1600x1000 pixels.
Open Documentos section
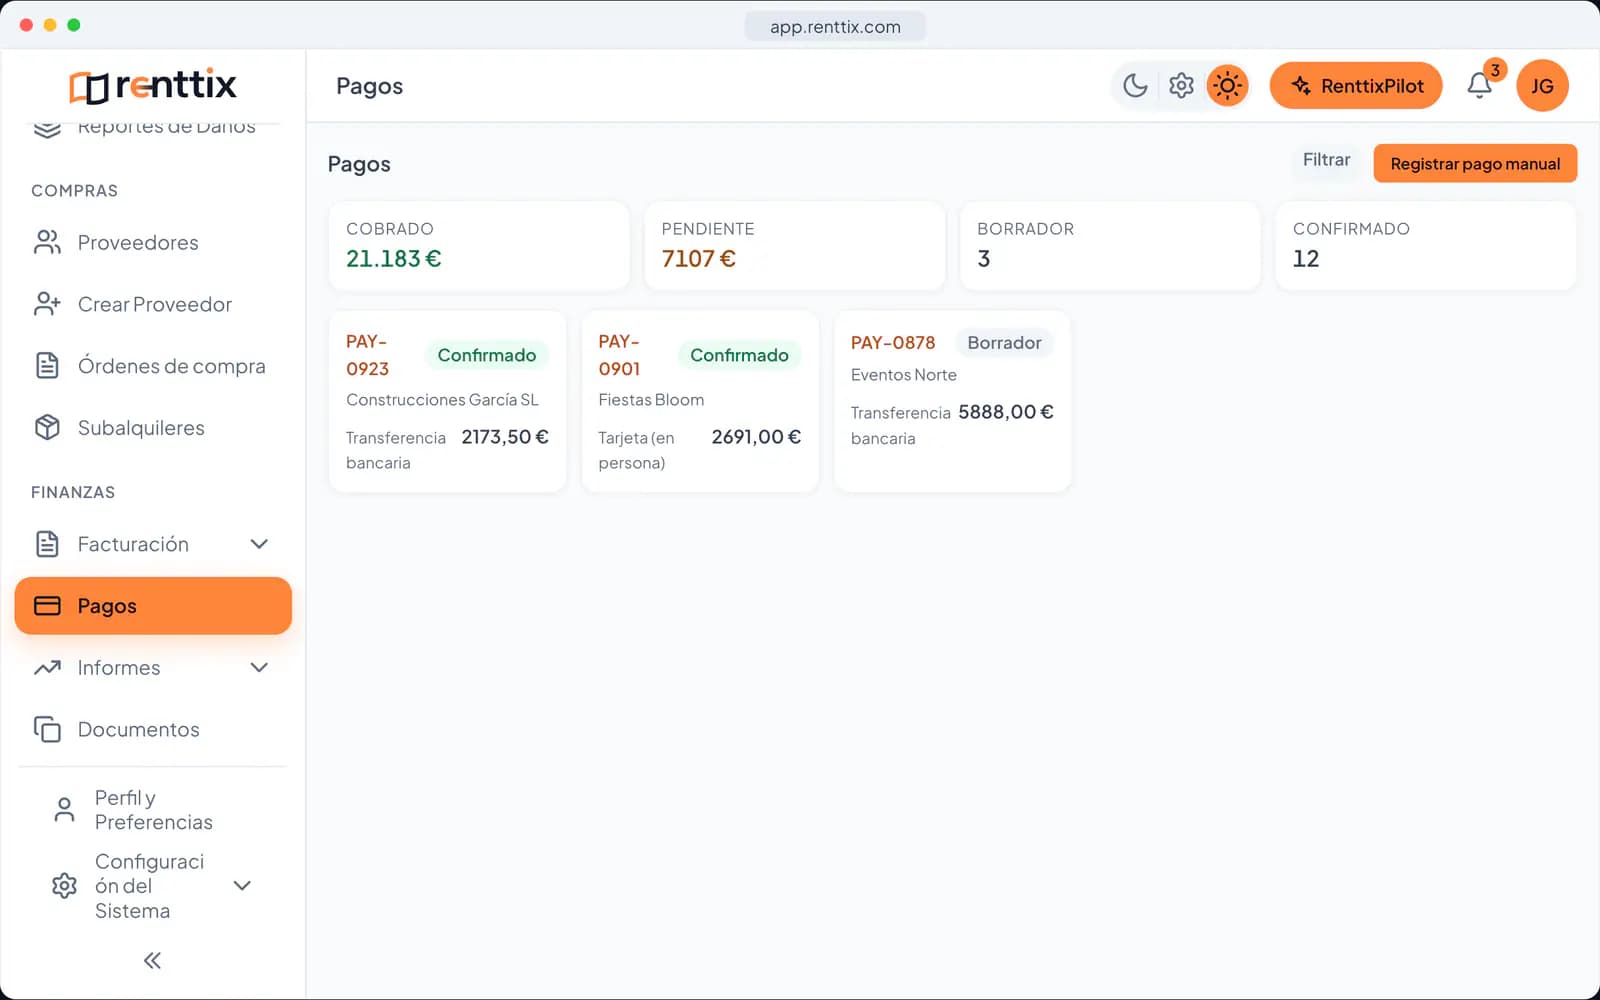pyautogui.click(x=153, y=729)
